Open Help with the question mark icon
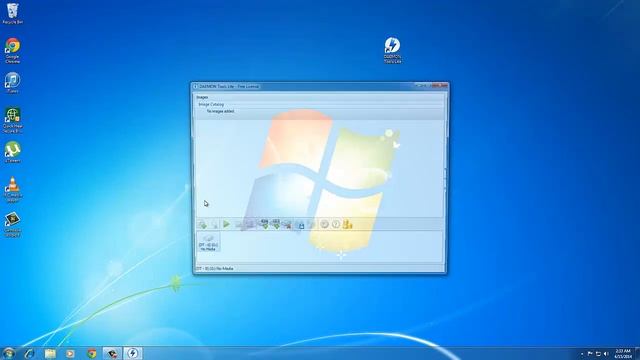This screenshot has height=360, width=640. pos(336,224)
